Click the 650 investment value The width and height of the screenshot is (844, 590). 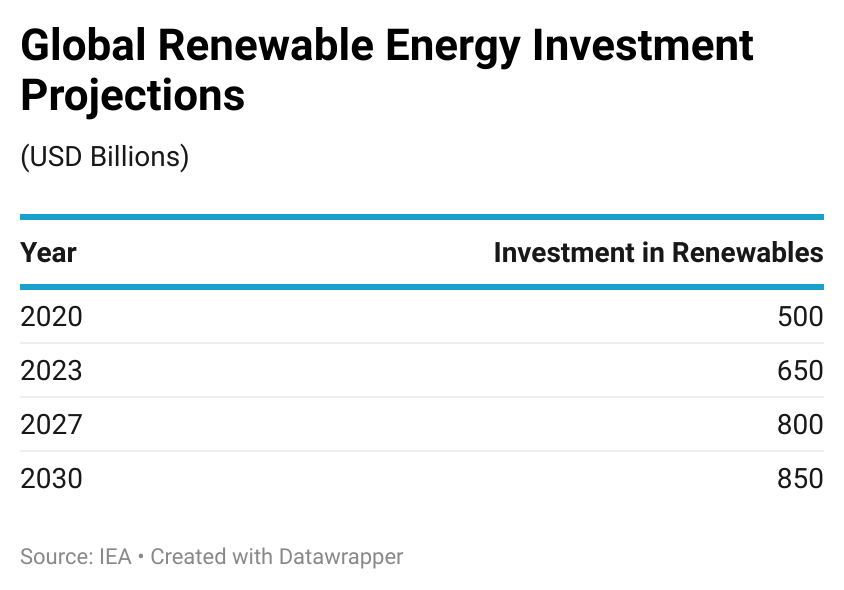(800, 371)
